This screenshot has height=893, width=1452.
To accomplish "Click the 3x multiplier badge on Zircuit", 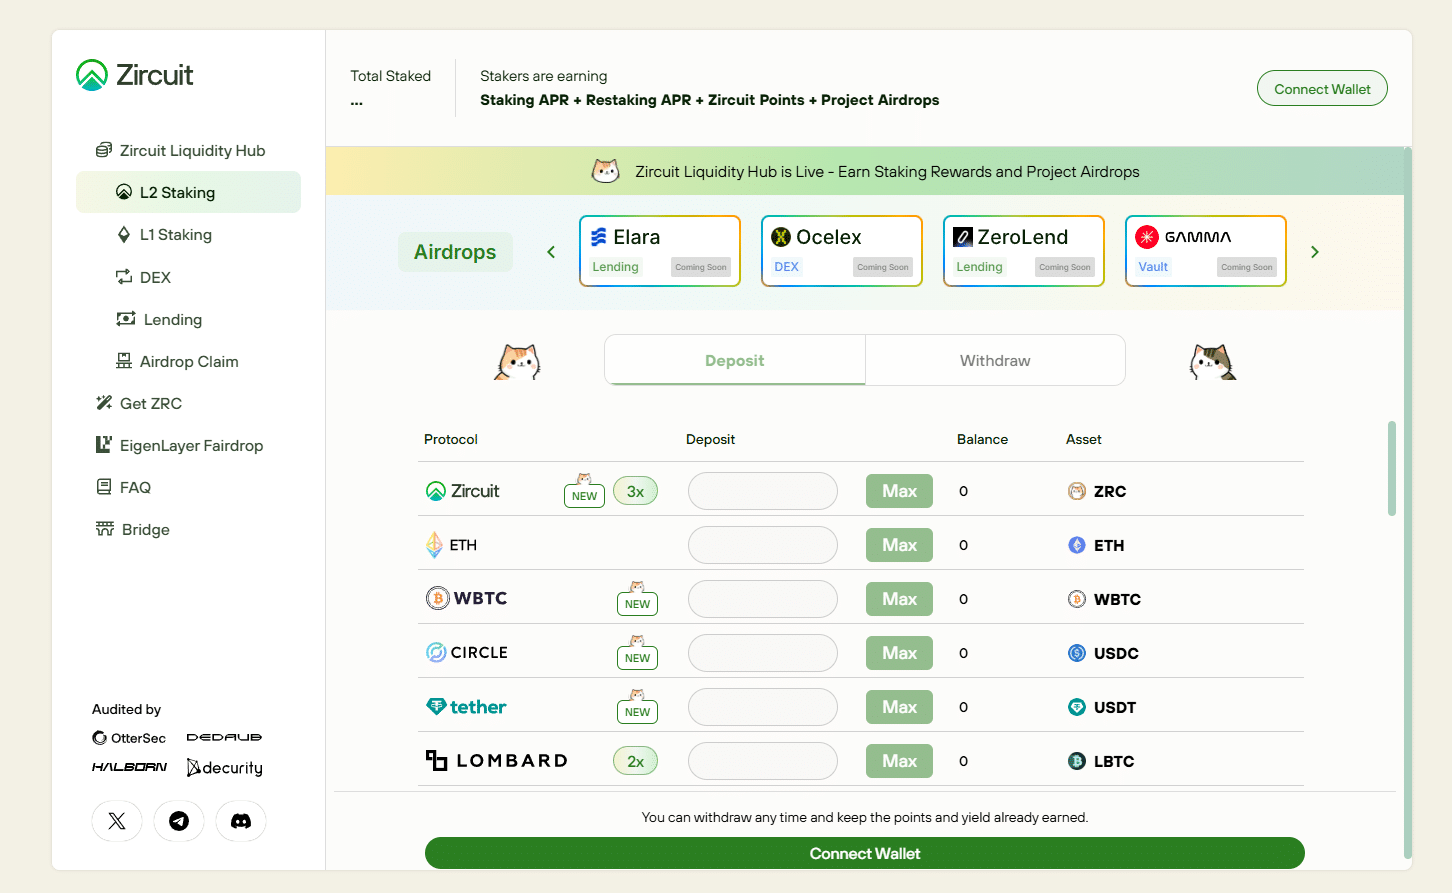I will coord(635,491).
